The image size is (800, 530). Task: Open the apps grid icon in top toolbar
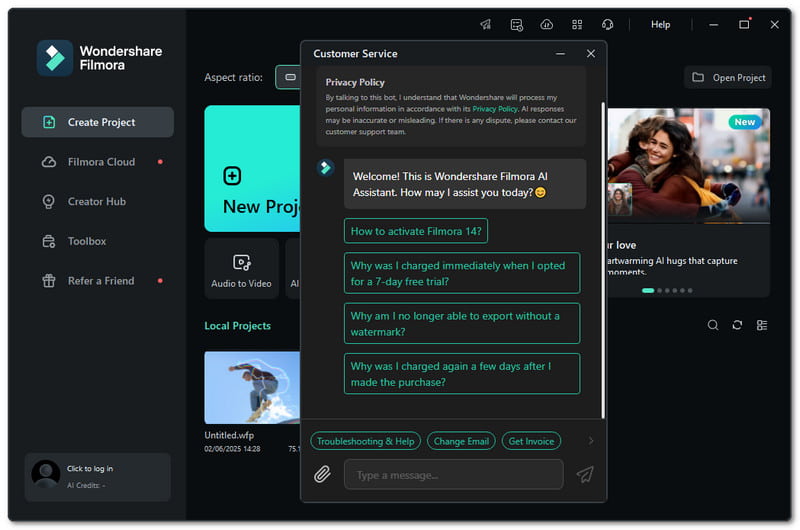click(577, 24)
